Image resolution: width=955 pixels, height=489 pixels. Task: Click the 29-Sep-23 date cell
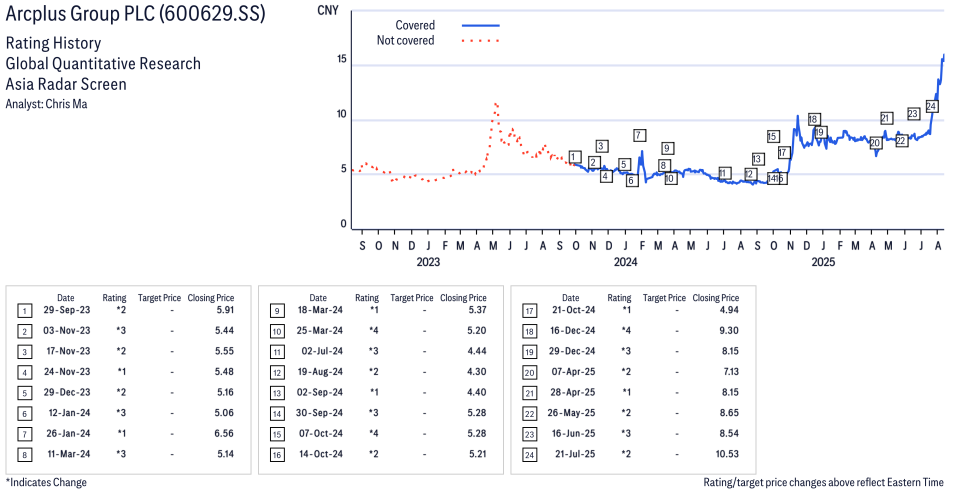point(66,310)
